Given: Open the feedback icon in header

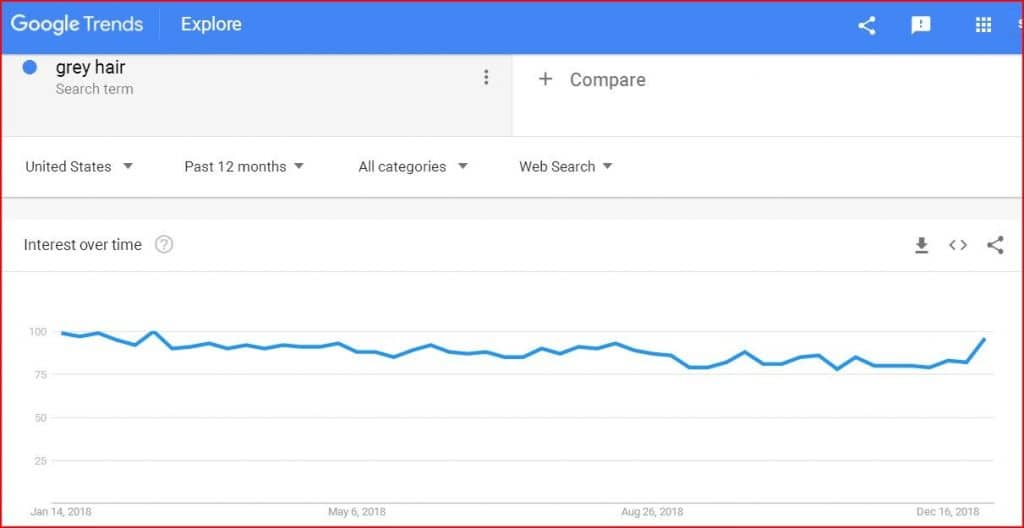Looking at the screenshot, I should 921,26.
